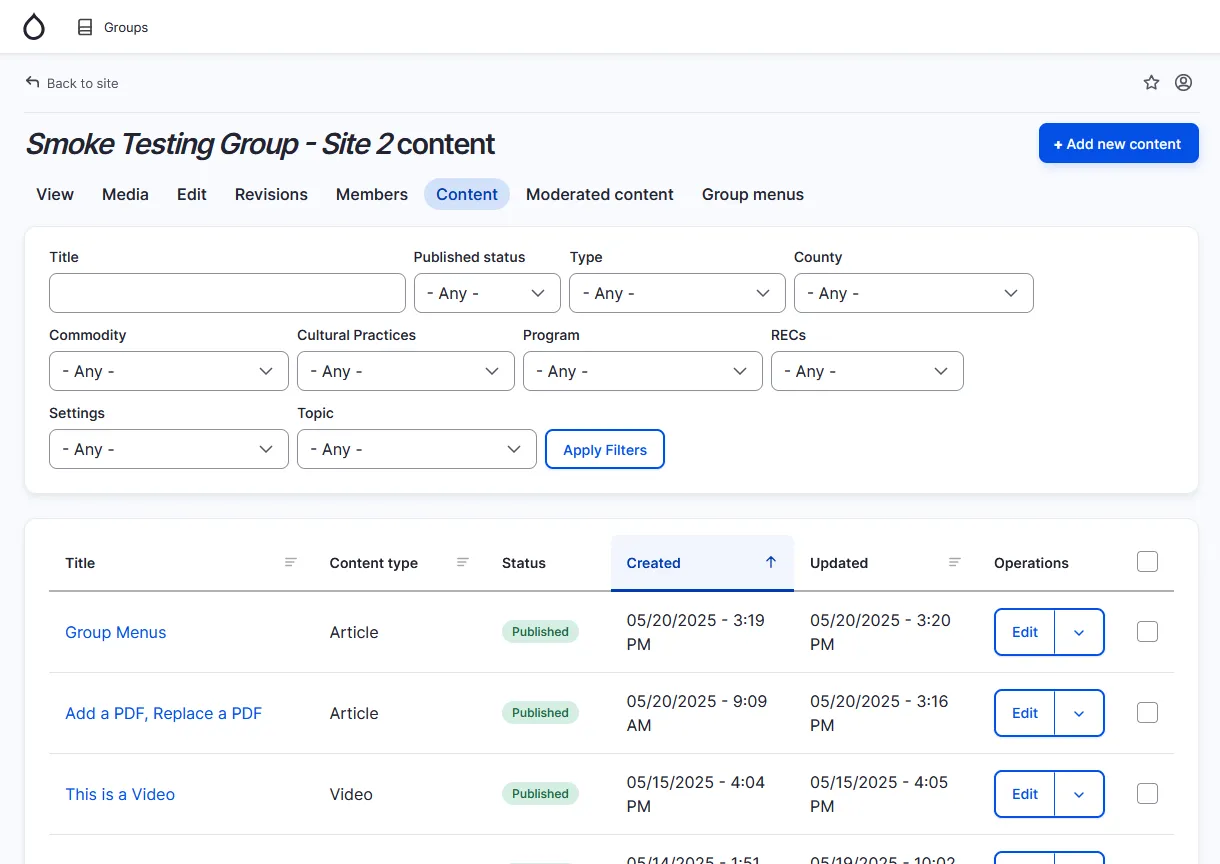The height and width of the screenshot is (864, 1220).
Task: Open the Type filter dropdown
Action: (x=678, y=293)
